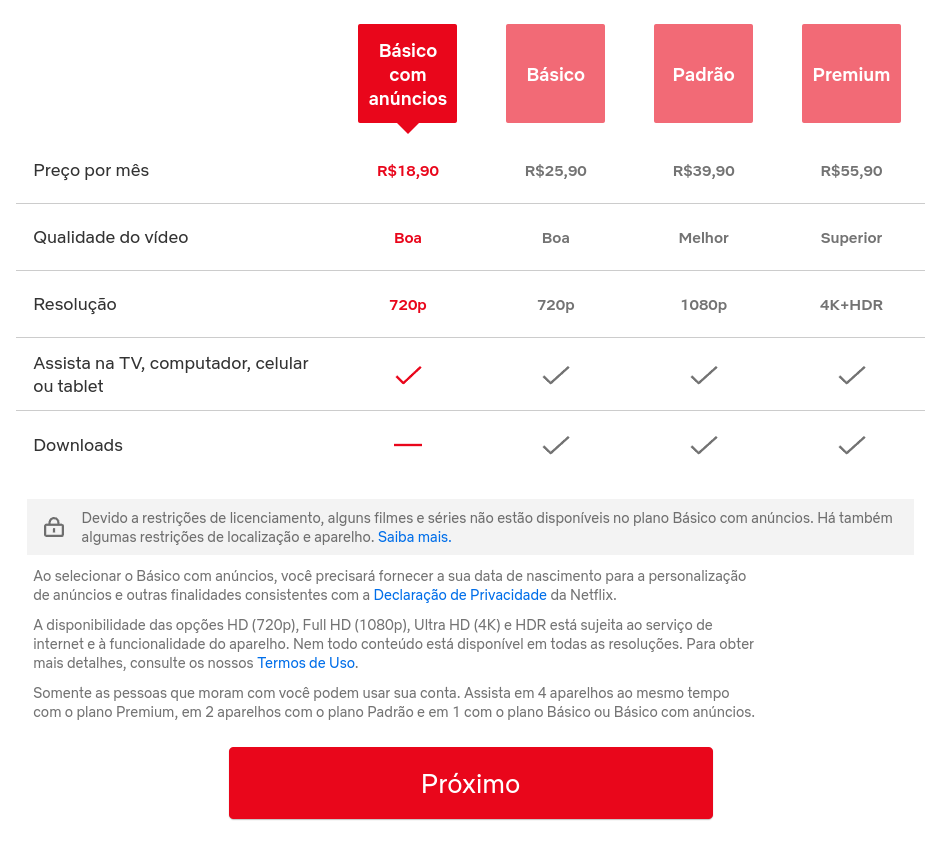Click the lock icon in the notice
Image resolution: width=942 pixels, height=866 pixels.
[x=54, y=527]
